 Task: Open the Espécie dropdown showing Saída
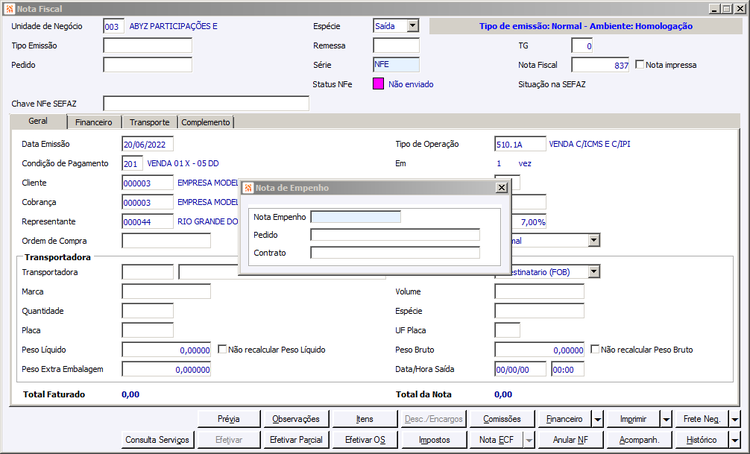[x=412, y=26]
